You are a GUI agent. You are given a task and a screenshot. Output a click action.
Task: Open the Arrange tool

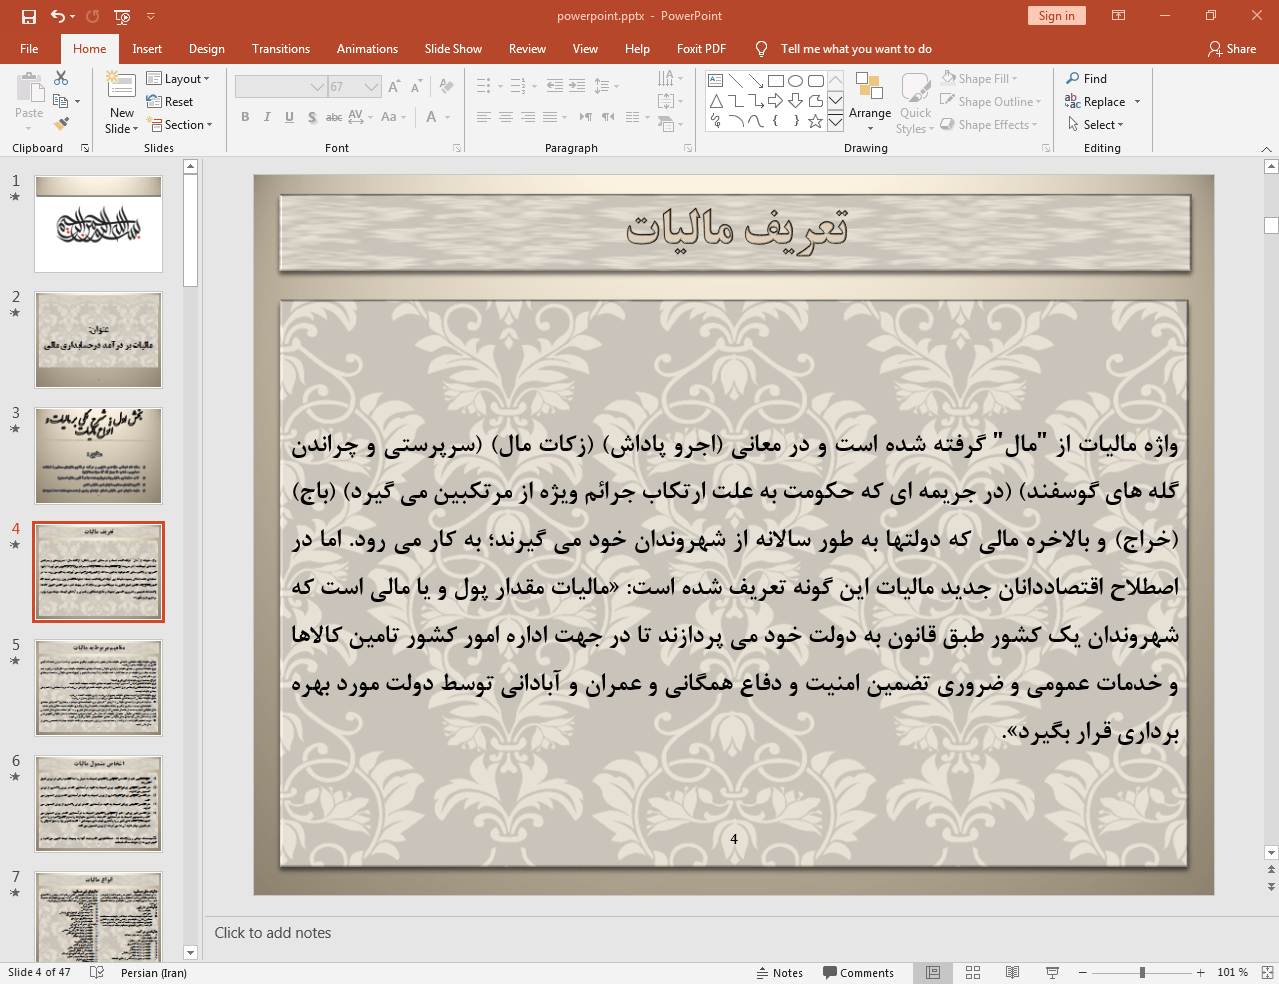869,100
